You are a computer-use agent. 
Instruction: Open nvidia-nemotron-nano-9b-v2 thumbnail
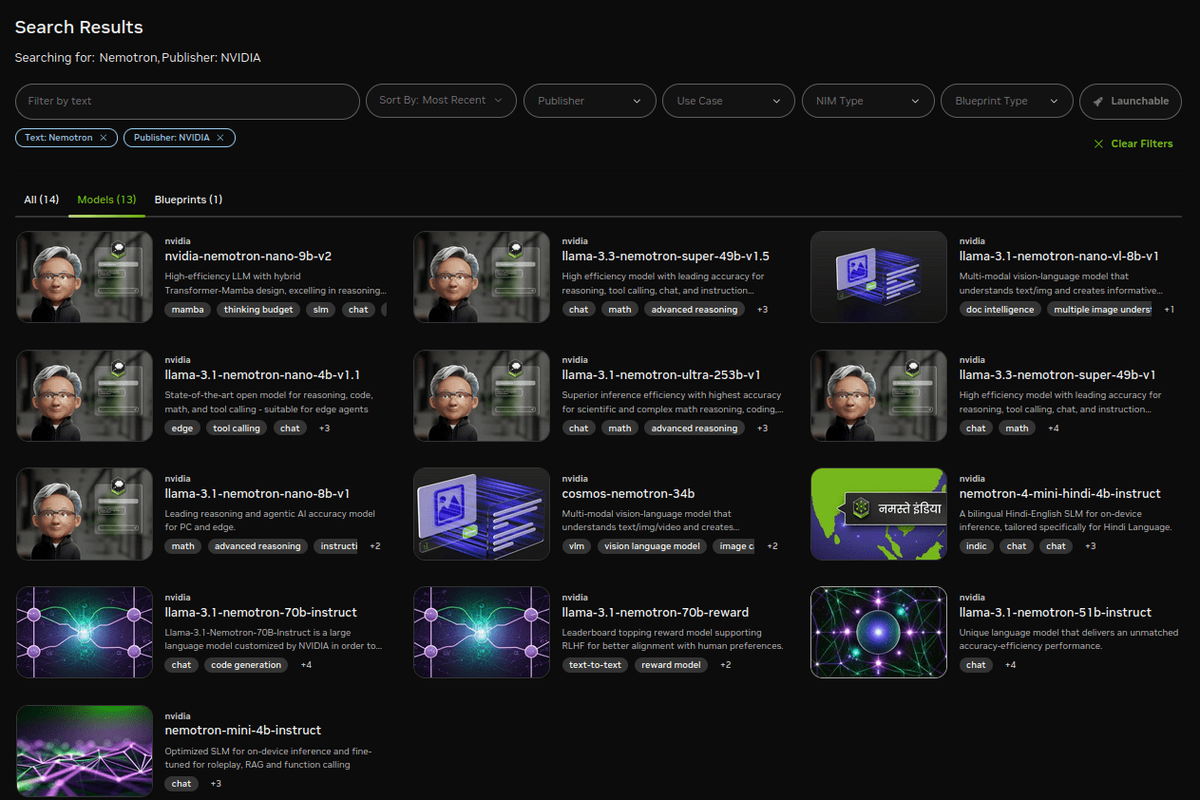85,277
